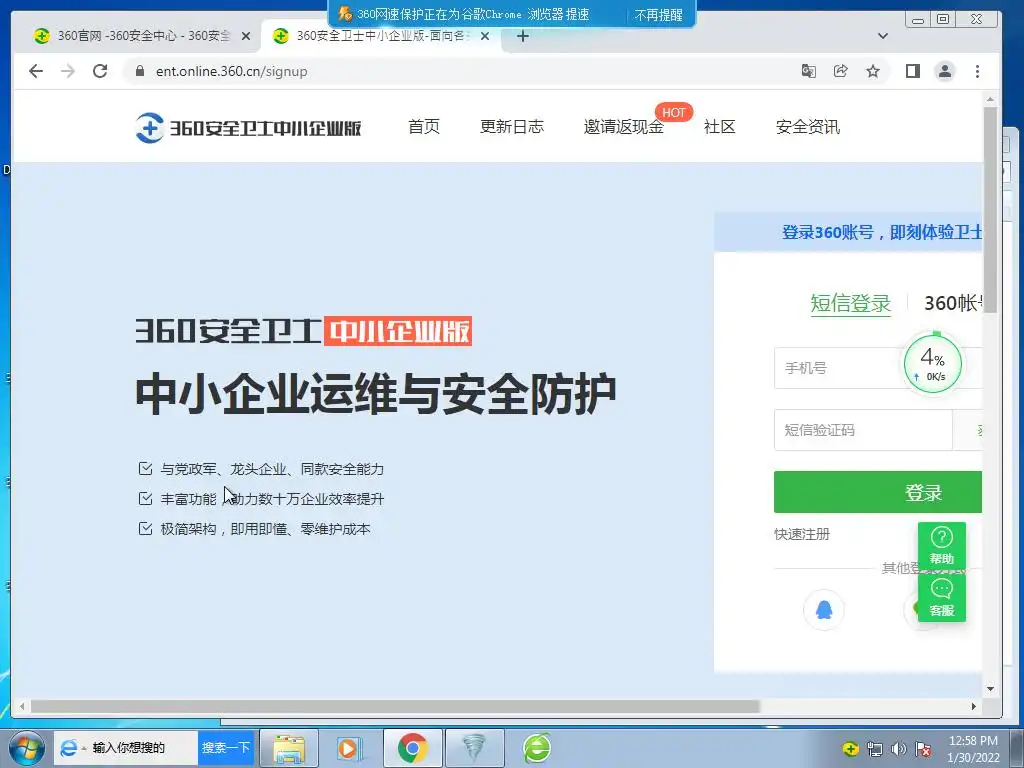
Task: Close the 360官网 tab
Action: click(246, 36)
